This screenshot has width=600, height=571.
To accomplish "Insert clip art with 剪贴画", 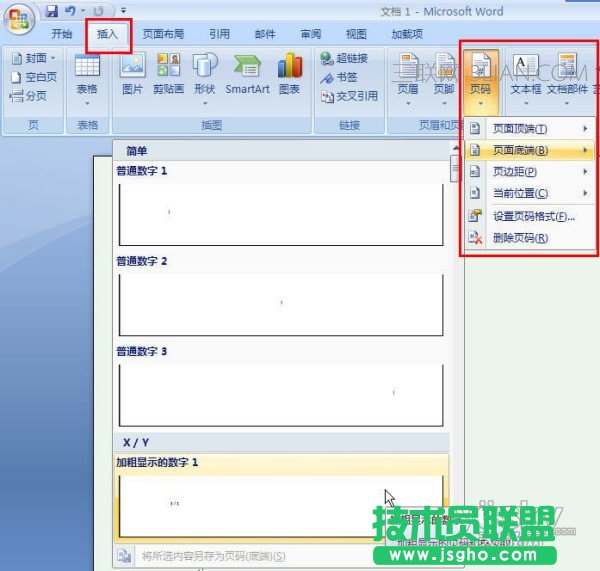I will click(169, 75).
